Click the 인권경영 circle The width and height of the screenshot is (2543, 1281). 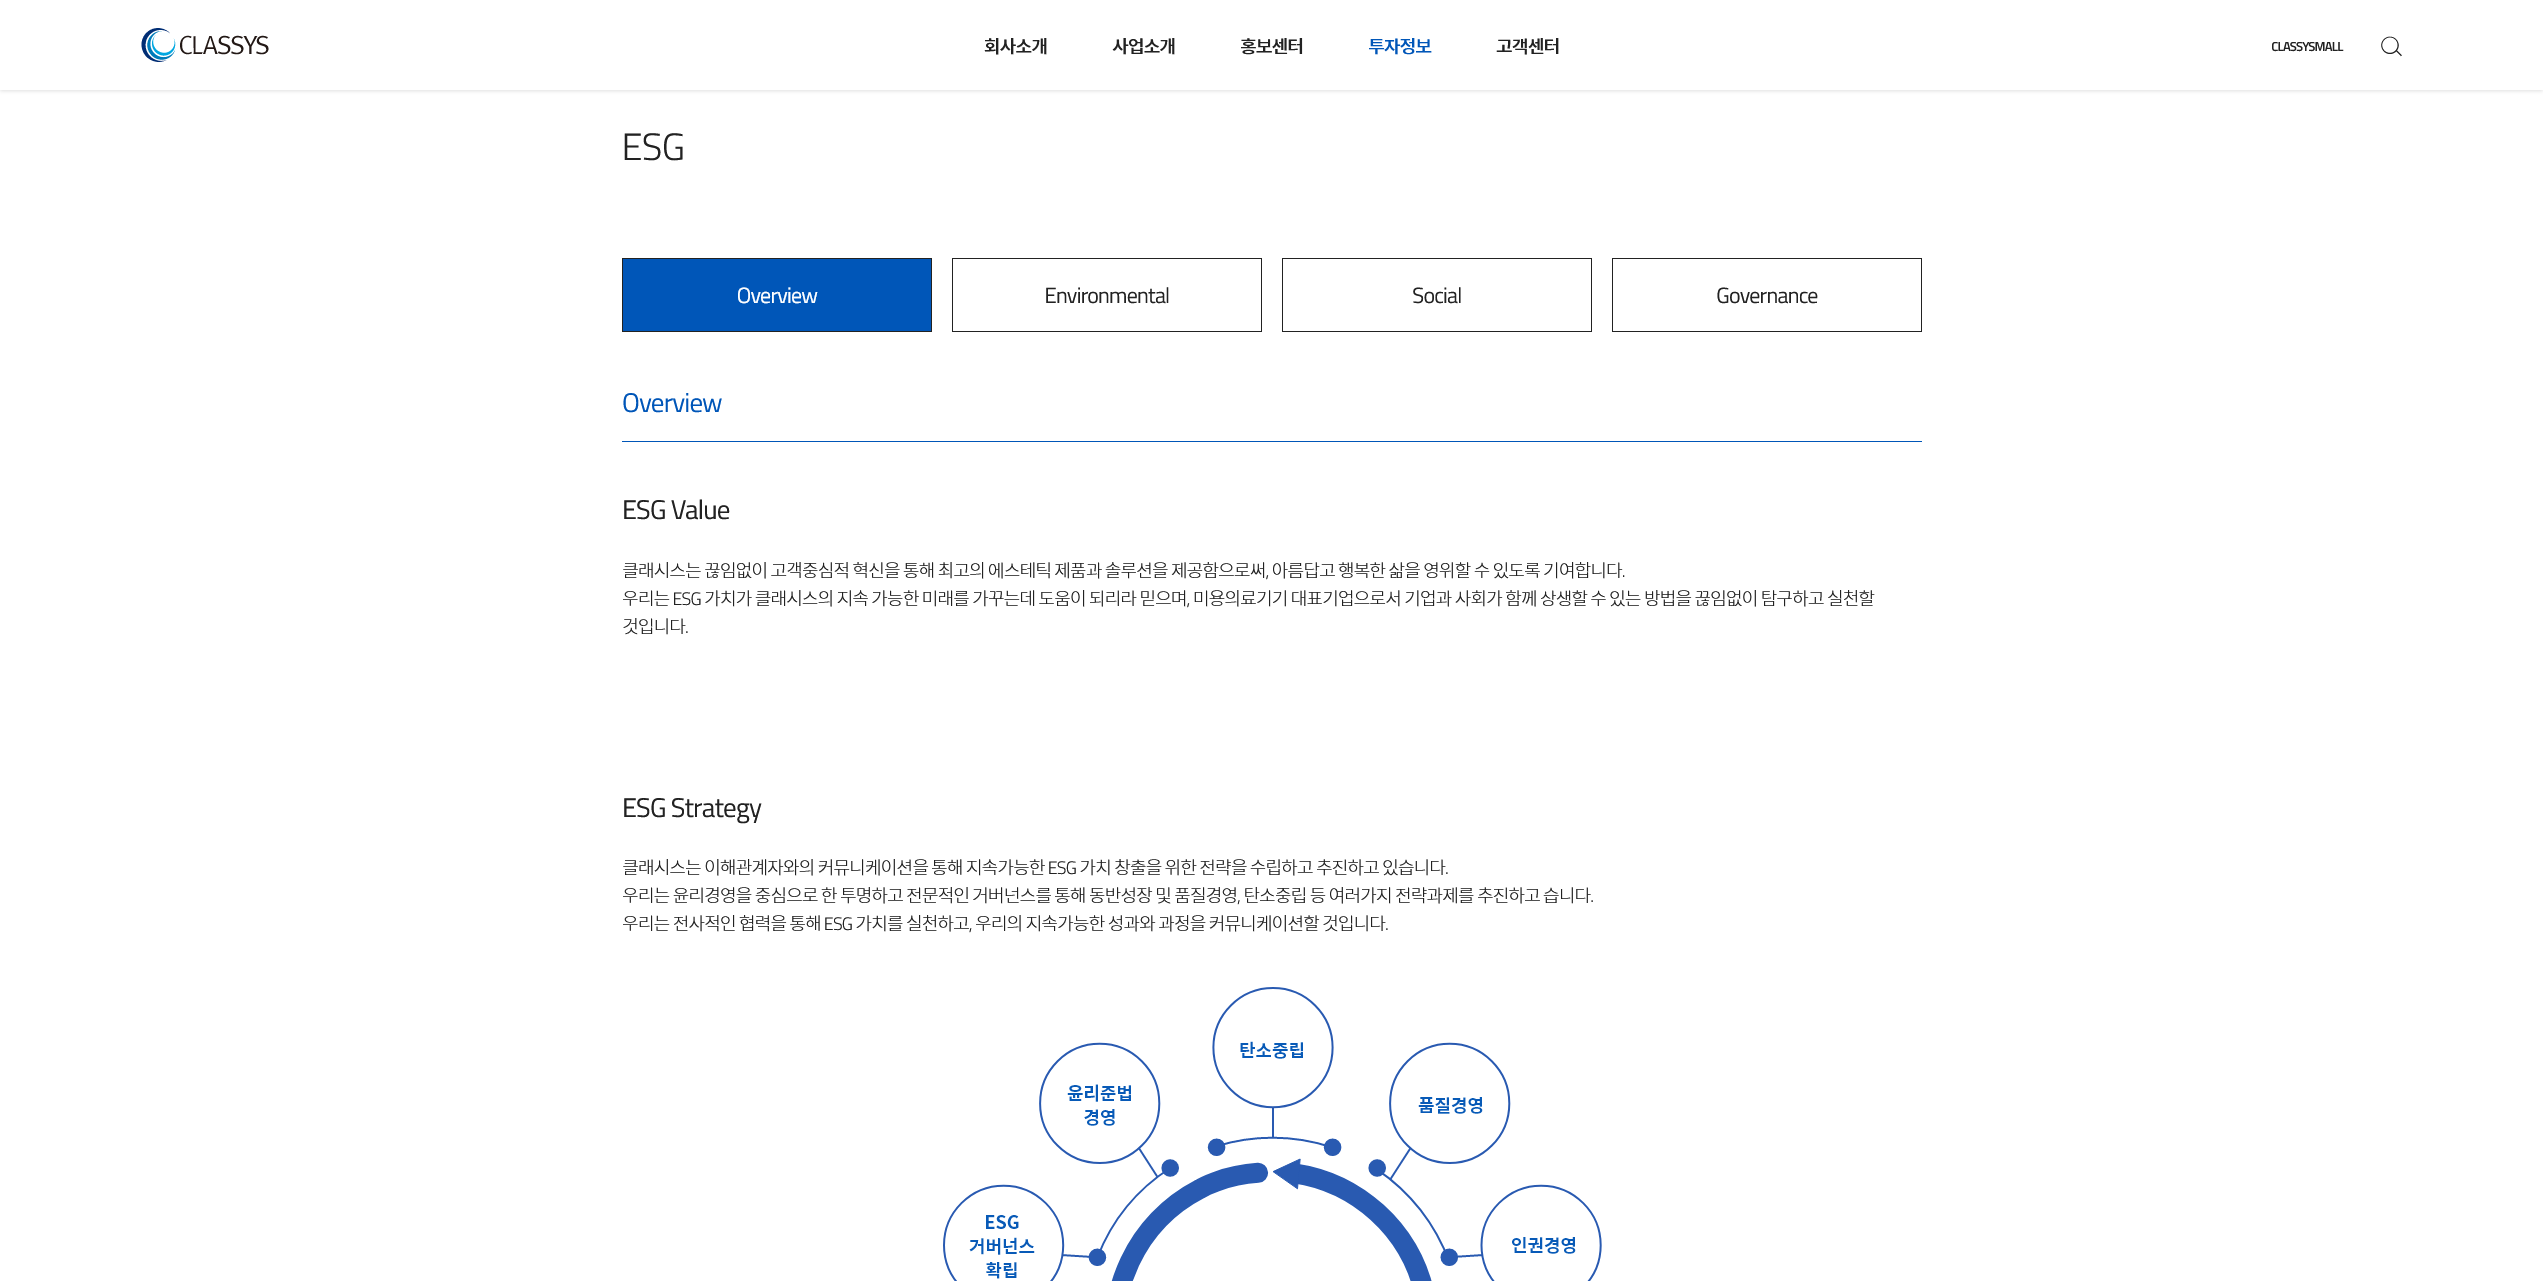(1541, 1244)
